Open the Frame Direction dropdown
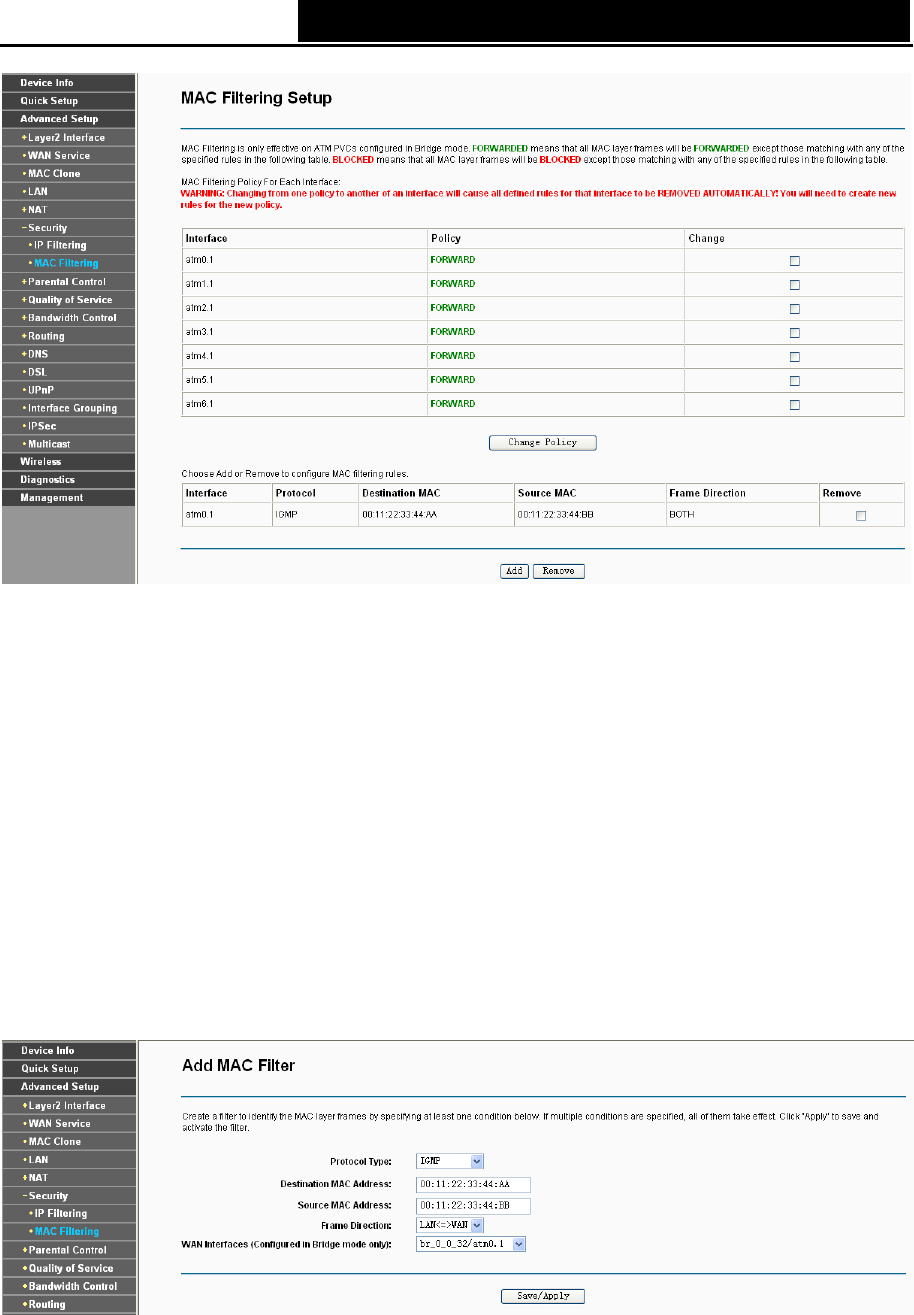Image resolution: width=914 pixels, height=1315 pixels. [450, 1224]
